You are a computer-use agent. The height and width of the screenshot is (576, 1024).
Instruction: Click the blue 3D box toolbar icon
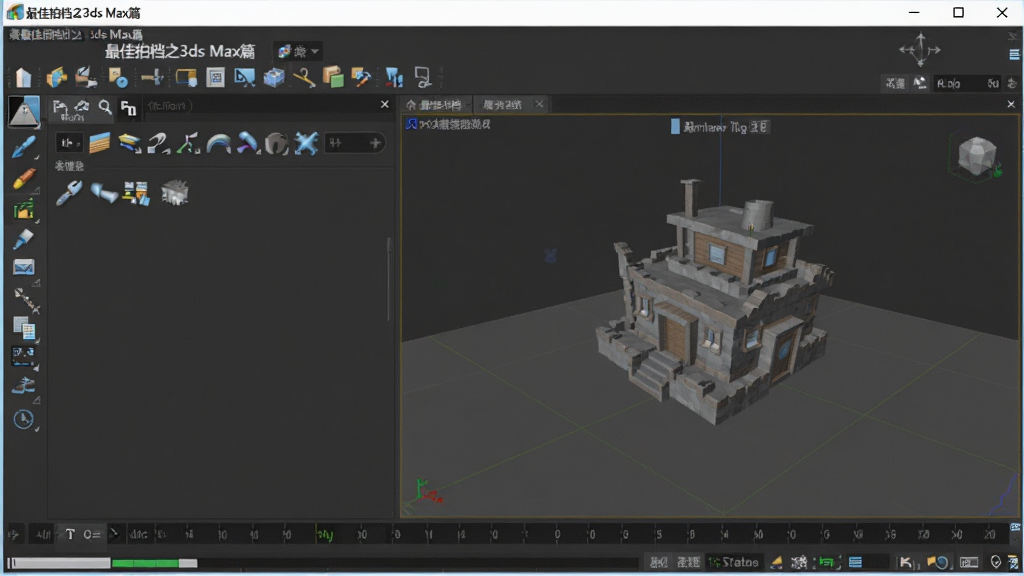click(x=274, y=78)
